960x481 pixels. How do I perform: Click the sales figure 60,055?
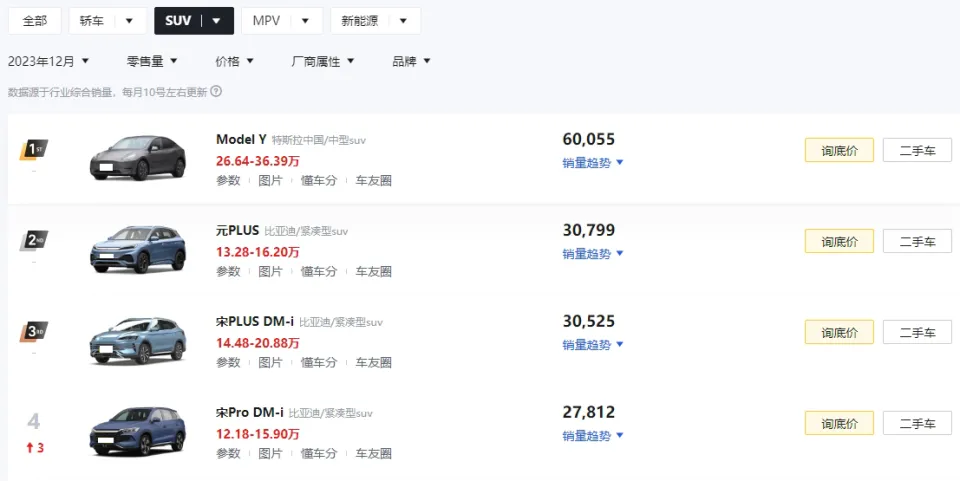(x=588, y=140)
